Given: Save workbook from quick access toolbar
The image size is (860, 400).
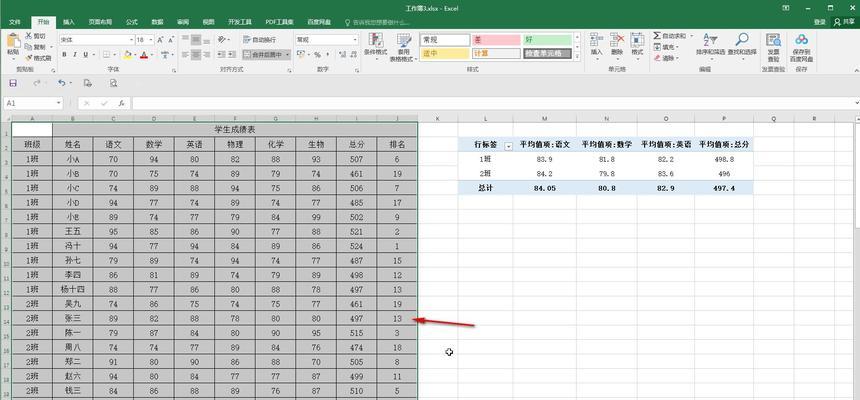Looking at the screenshot, I should (13, 83).
